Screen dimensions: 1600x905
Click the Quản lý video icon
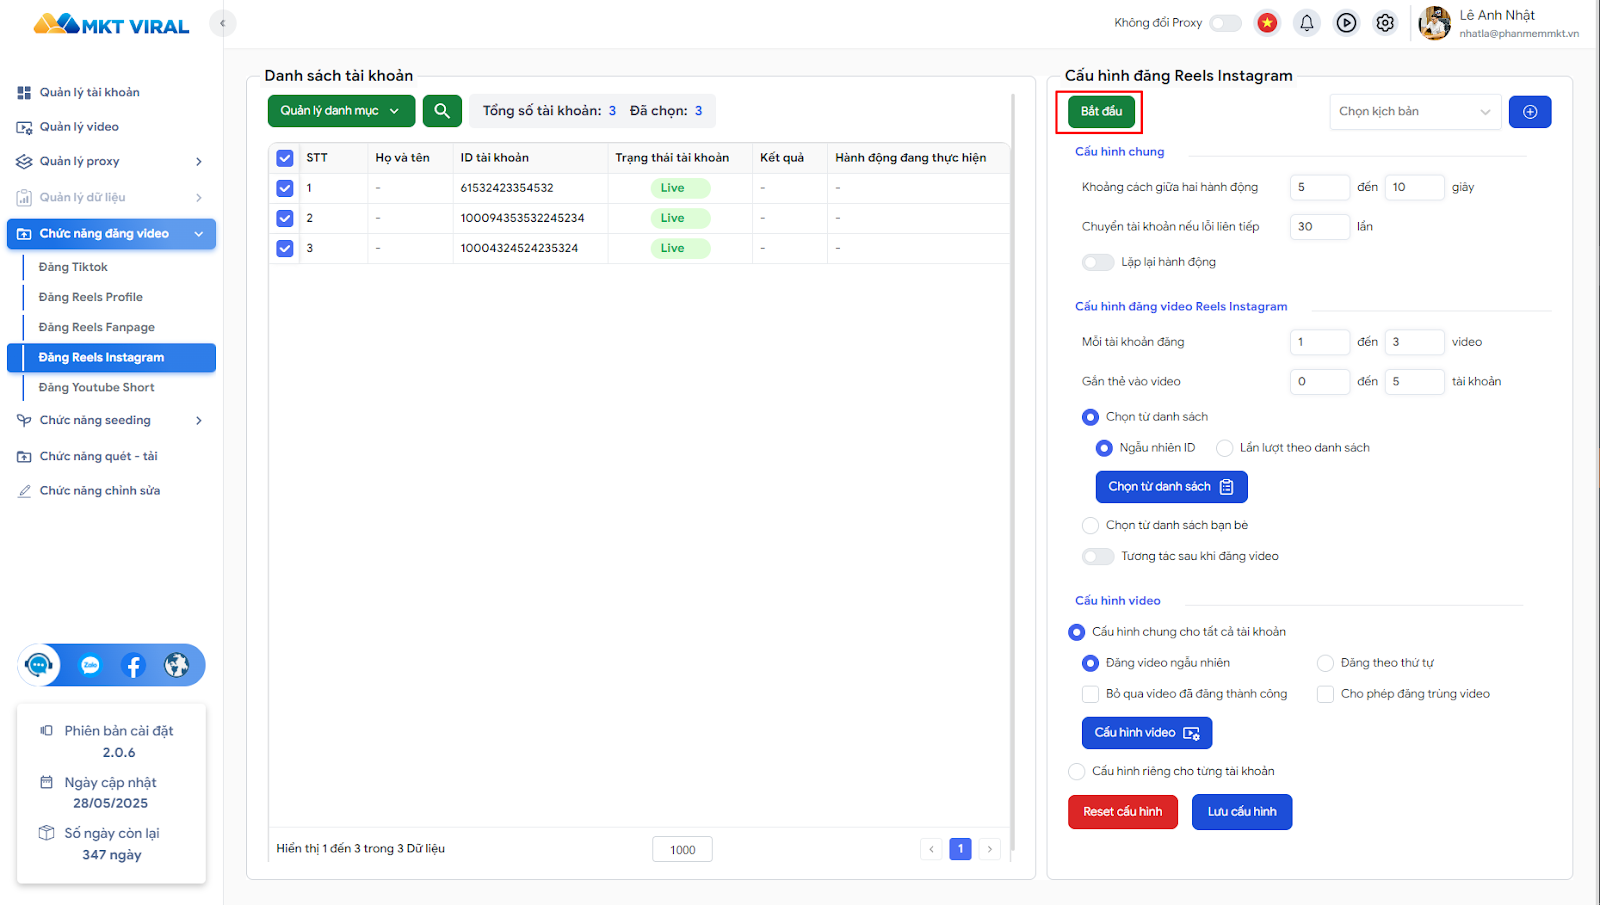[x=24, y=128]
